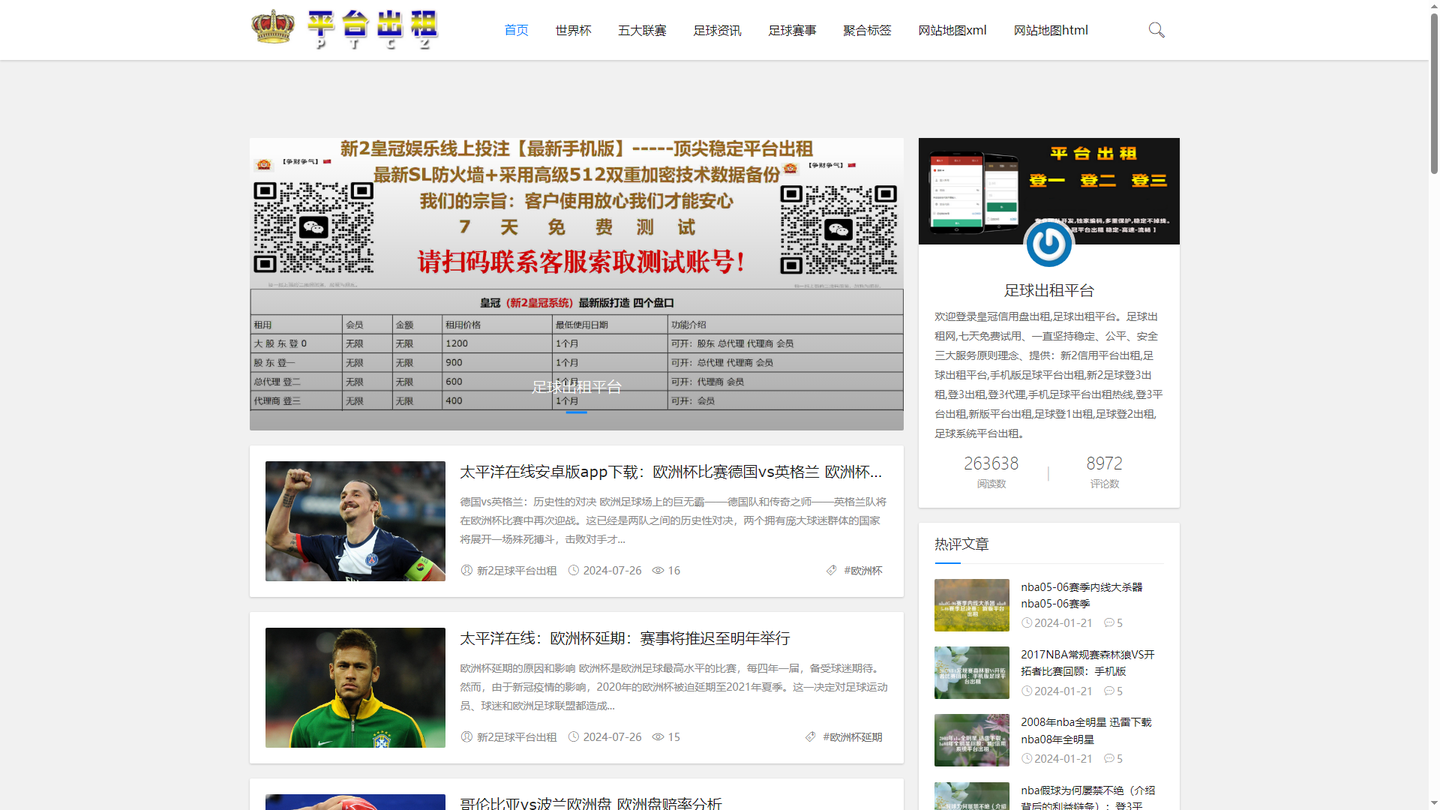Image resolution: width=1440 pixels, height=810 pixels.
Task: Click clock icon on 2024-07-26 article with 15 views
Action: (574, 737)
